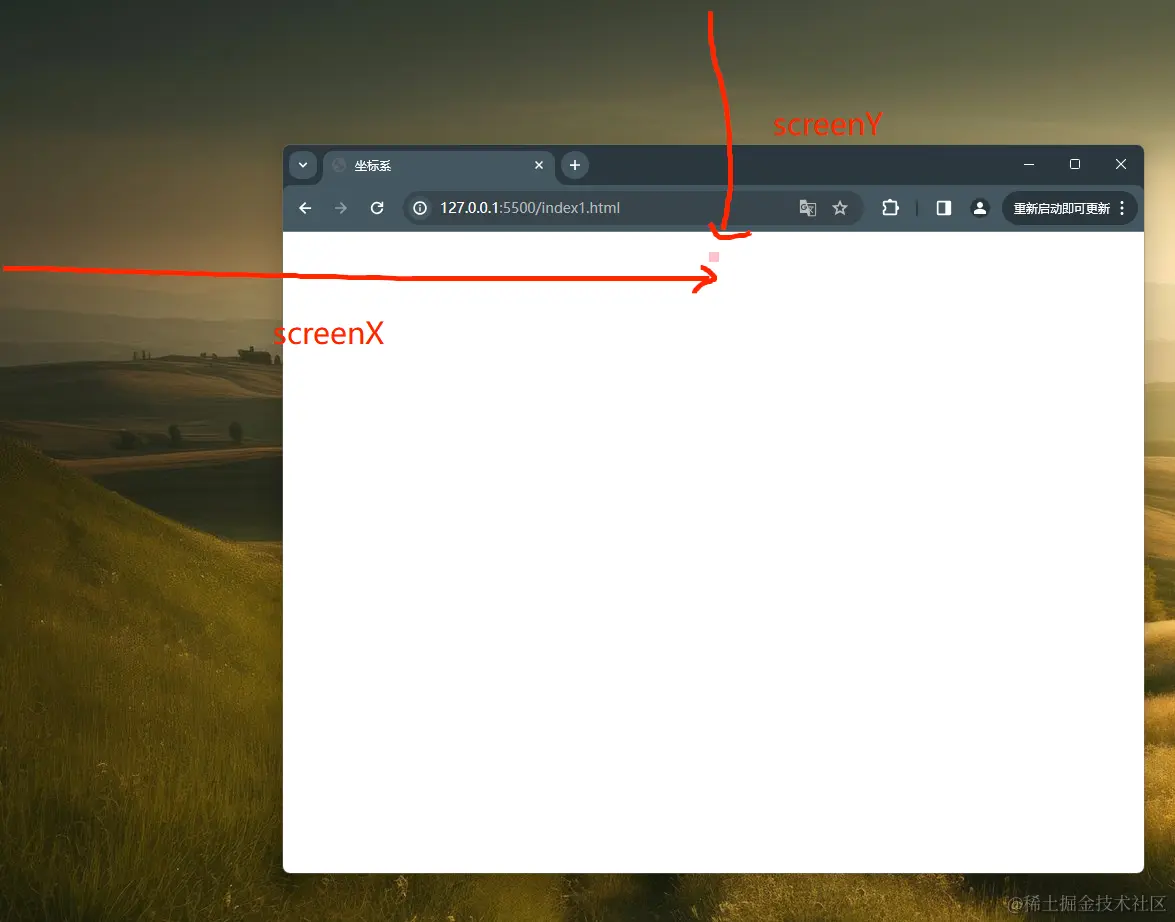This screenshot has width=1175, height=922.
Task: View site information icon in address bar
Action: 420,208
